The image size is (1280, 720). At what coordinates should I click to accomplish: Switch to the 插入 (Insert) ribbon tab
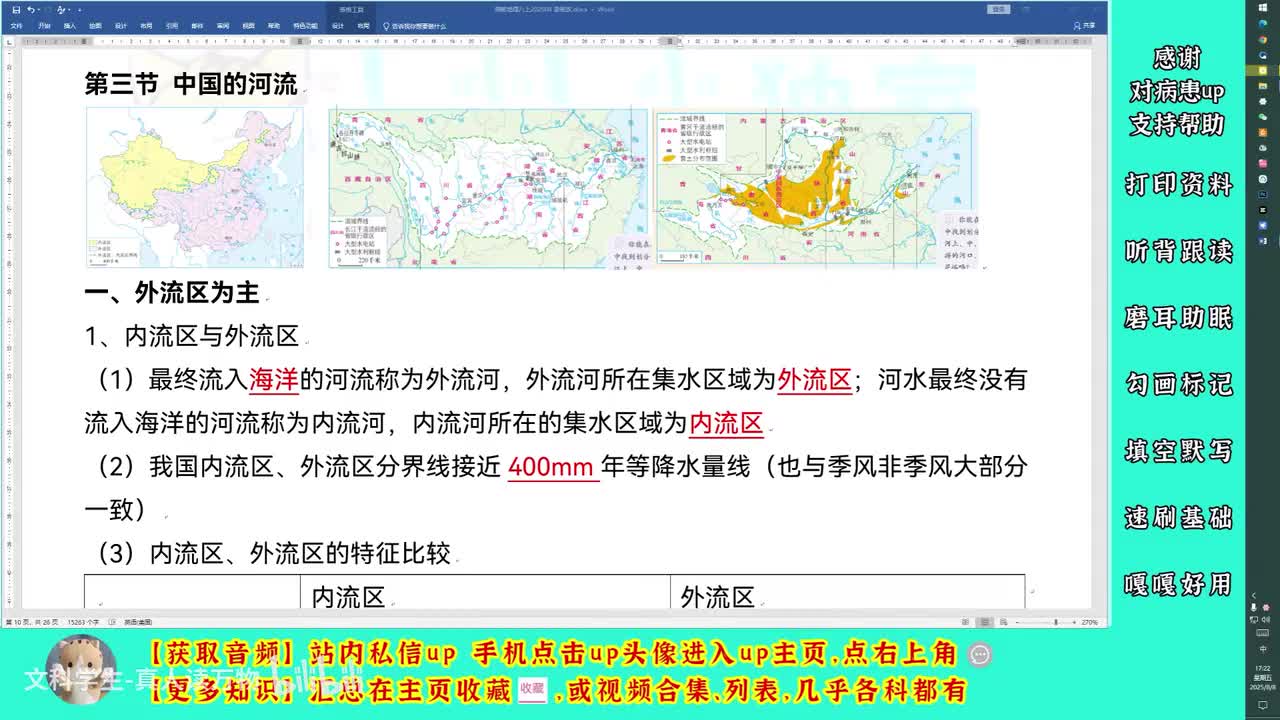tap(70, 25)
